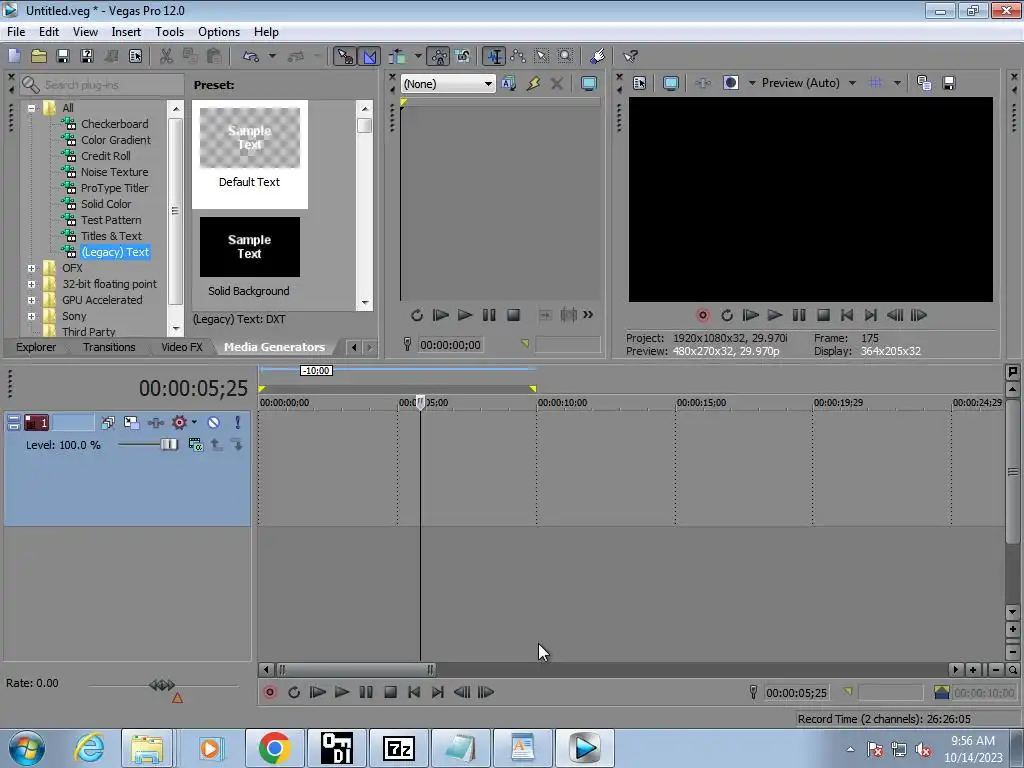Click the What's This help icon
Screen dimensions: 1024x768
coord(630,56)
